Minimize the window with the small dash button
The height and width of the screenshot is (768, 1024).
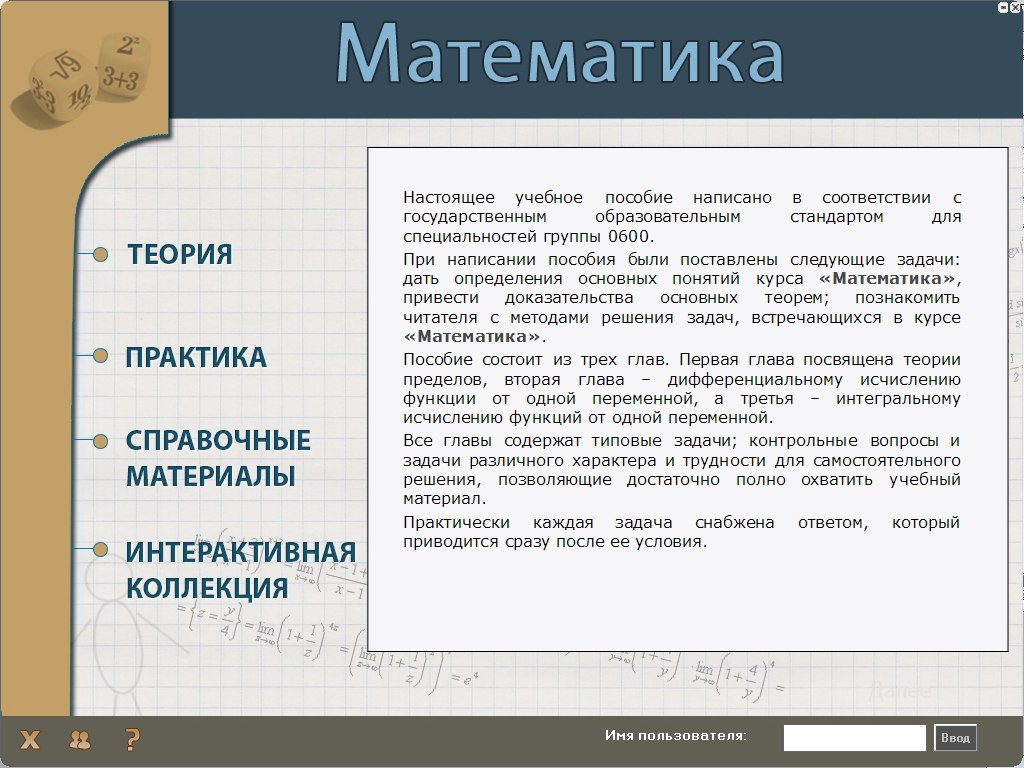[x=1003, y=6]
